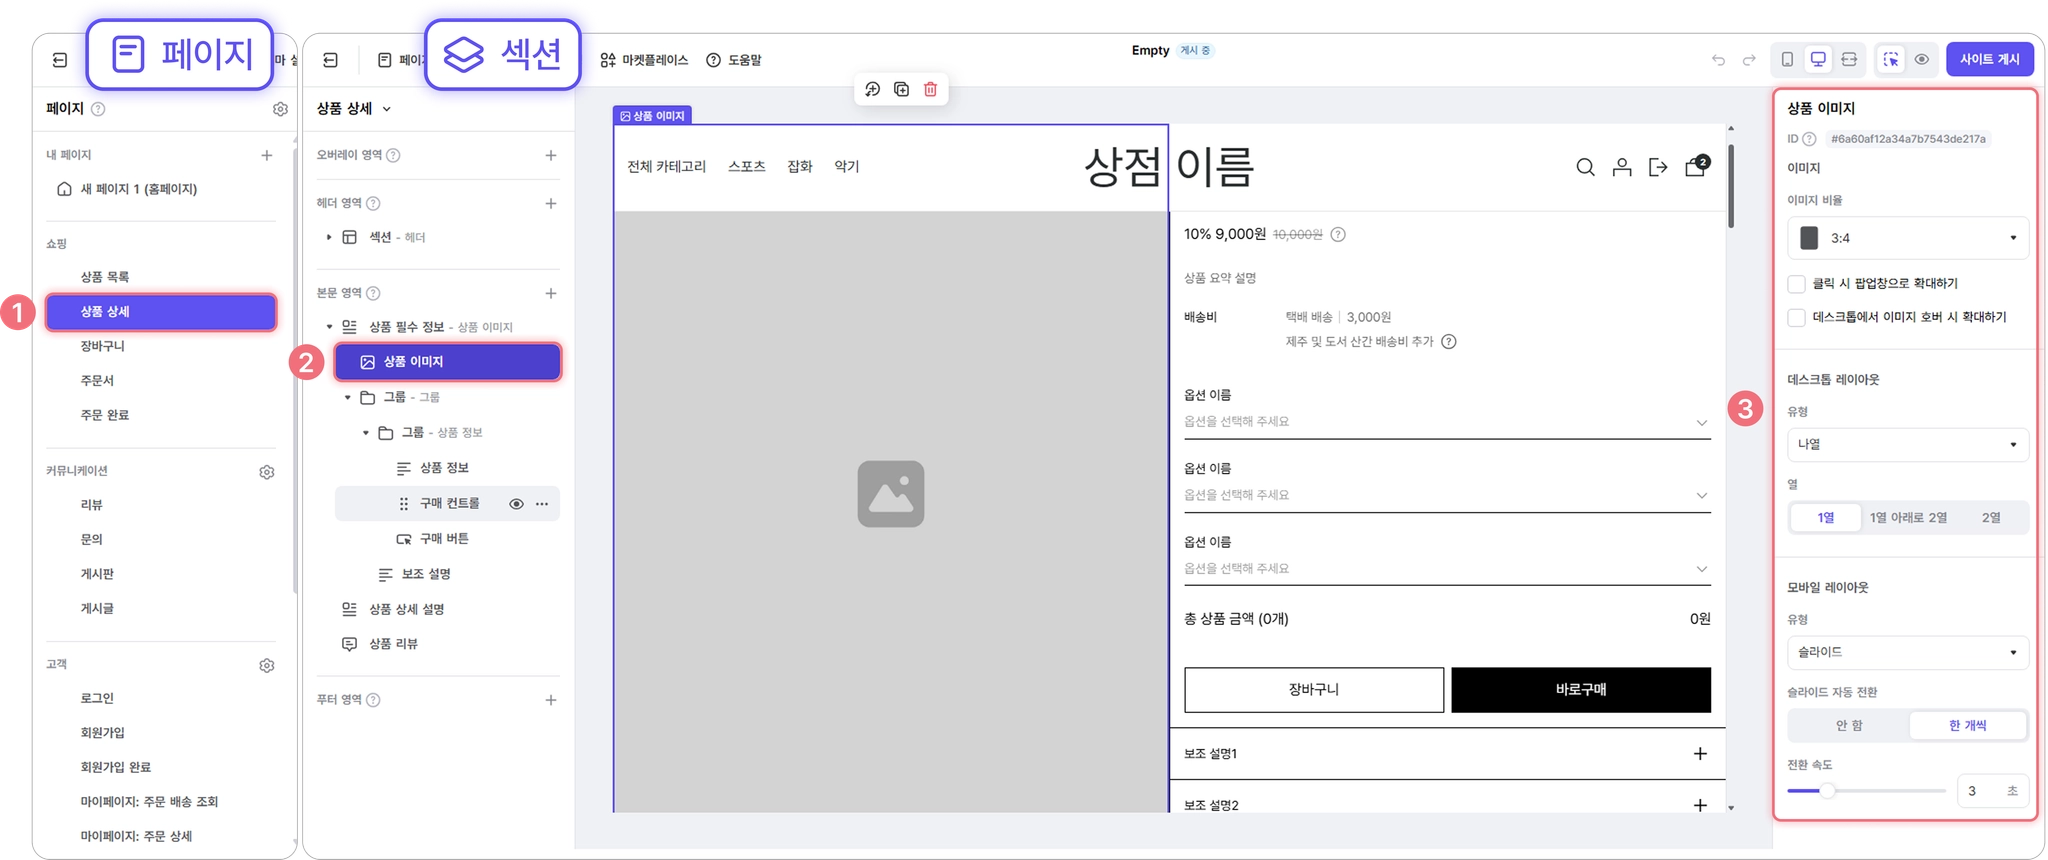2048x860 pixels.
Task: Add a section to 헤더 영역
Action: (x=551, y=203)
